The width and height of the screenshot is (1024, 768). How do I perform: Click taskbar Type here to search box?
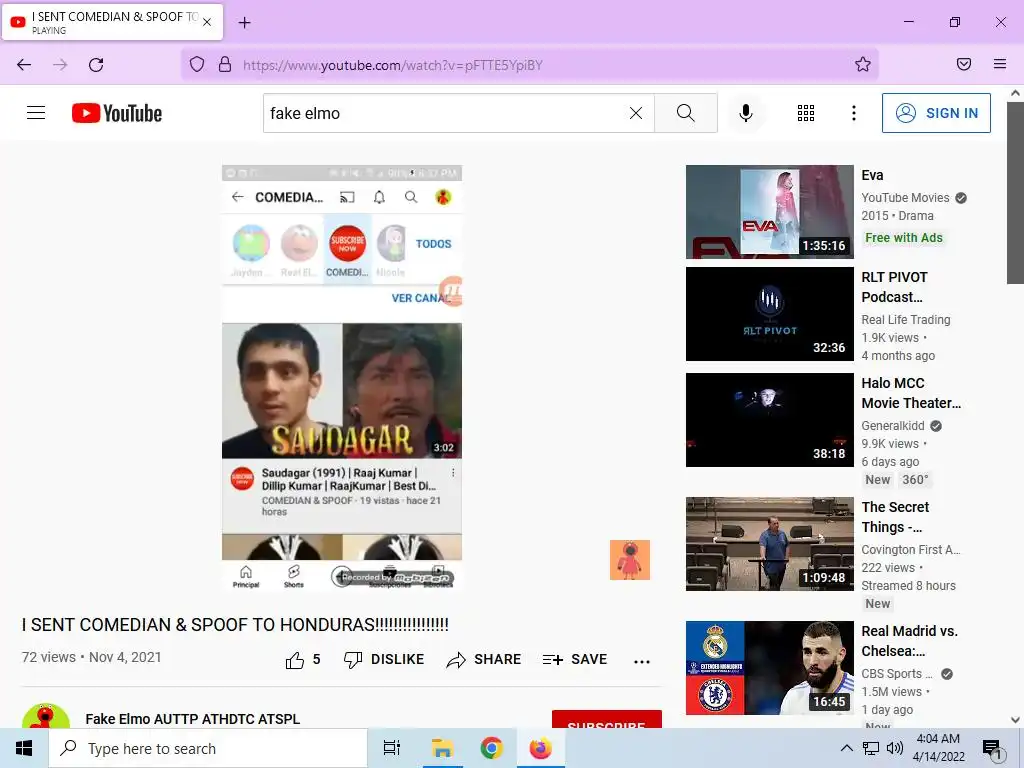click(x=208, y=748)
